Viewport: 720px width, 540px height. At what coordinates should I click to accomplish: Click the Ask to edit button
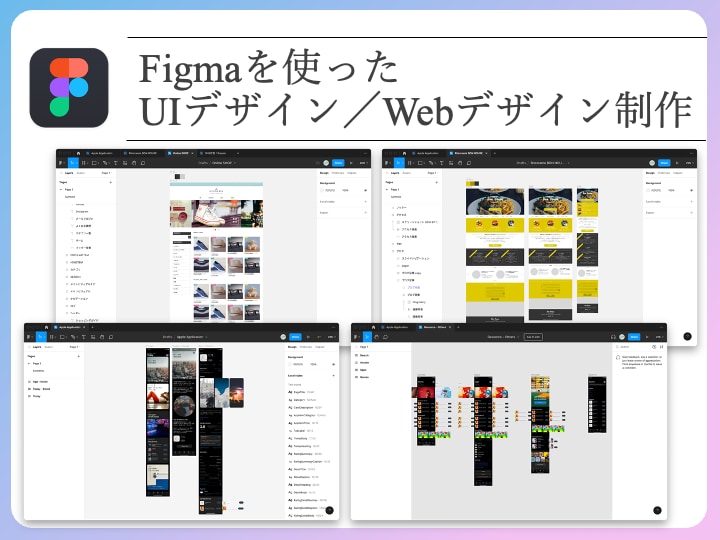click(533, 337)
